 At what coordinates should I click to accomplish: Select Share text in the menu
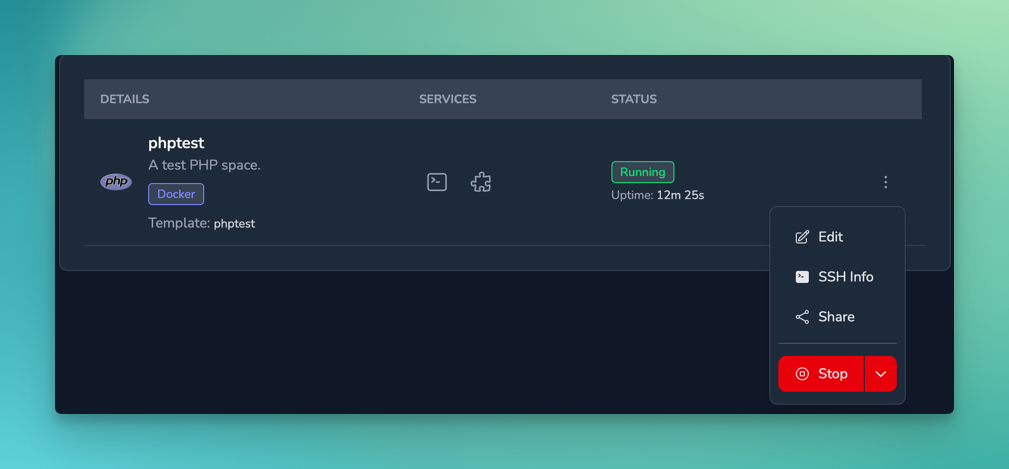click(836, 317)
